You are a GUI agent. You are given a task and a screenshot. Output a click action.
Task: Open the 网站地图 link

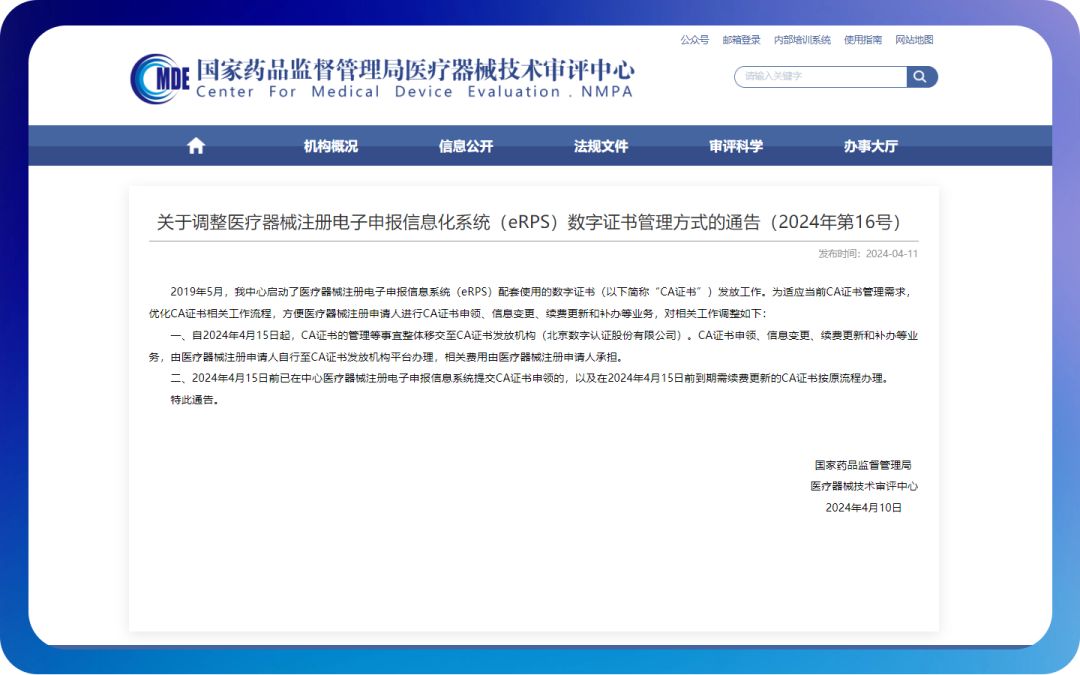[914, 40]
